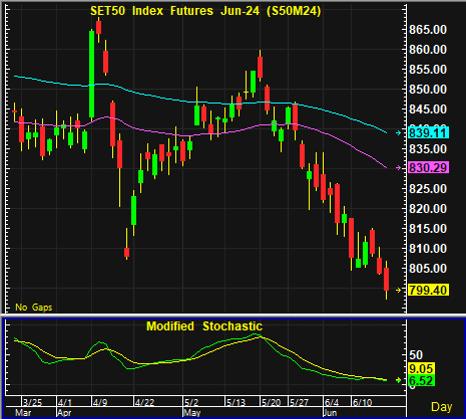The image size is (466, 419).
Task: Click the 5/20 date on the time axis
Action: [272, 402]
